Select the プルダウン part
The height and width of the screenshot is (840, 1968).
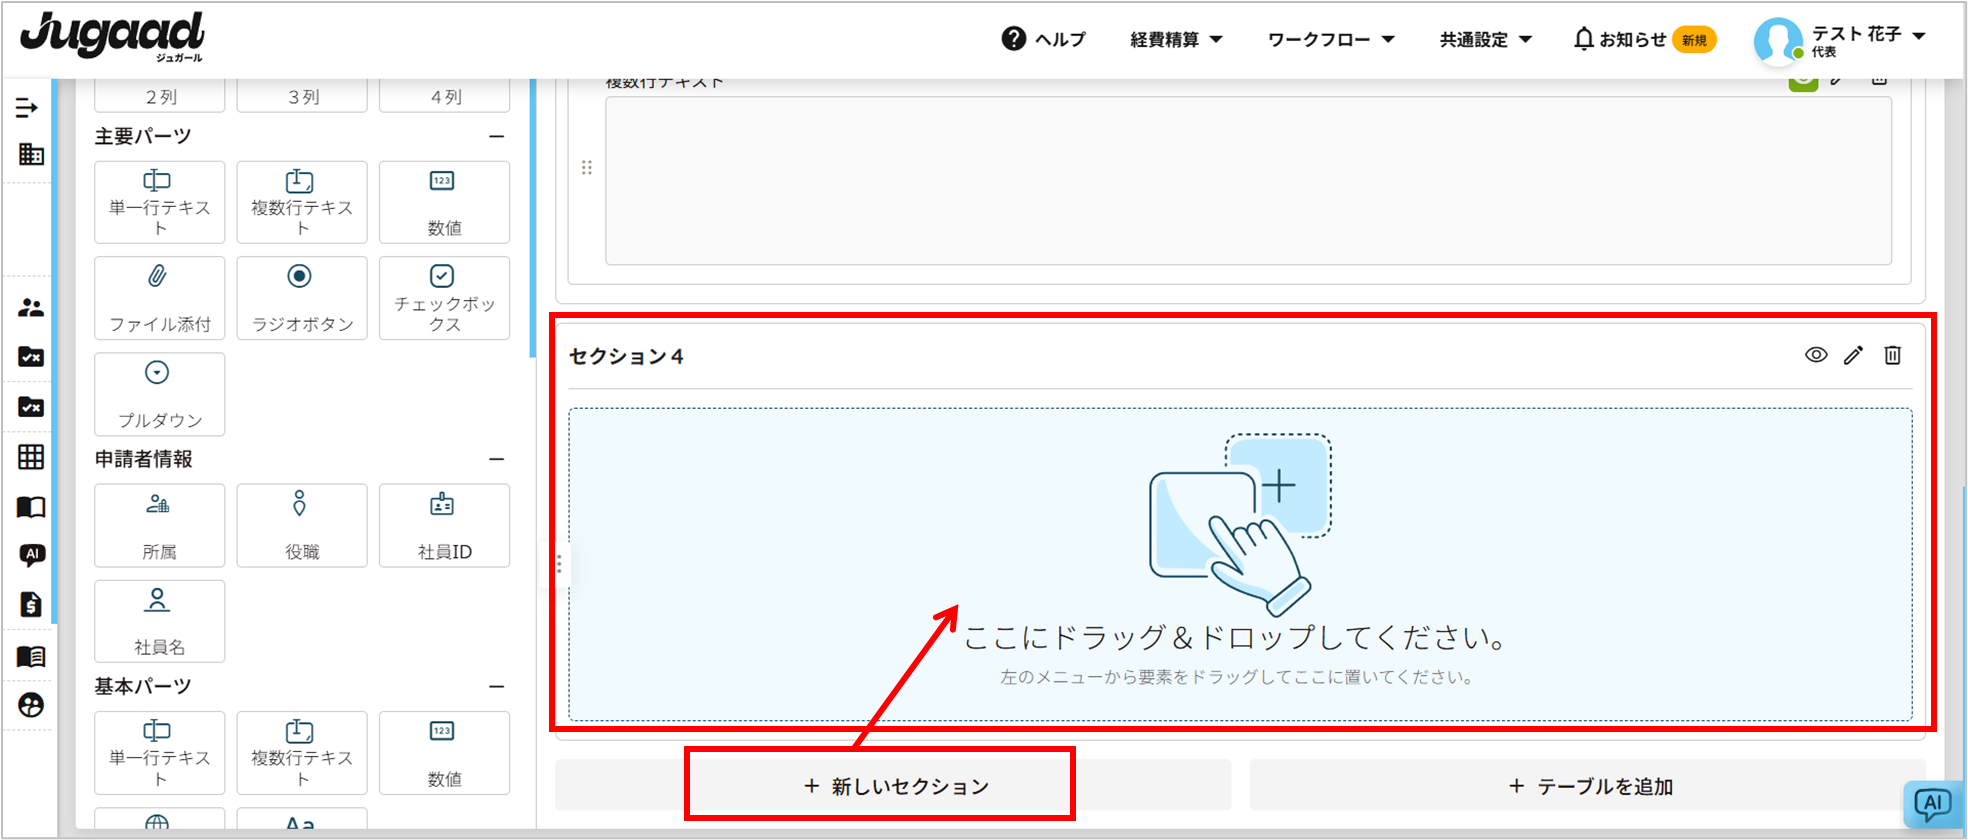tap(160, 394)
